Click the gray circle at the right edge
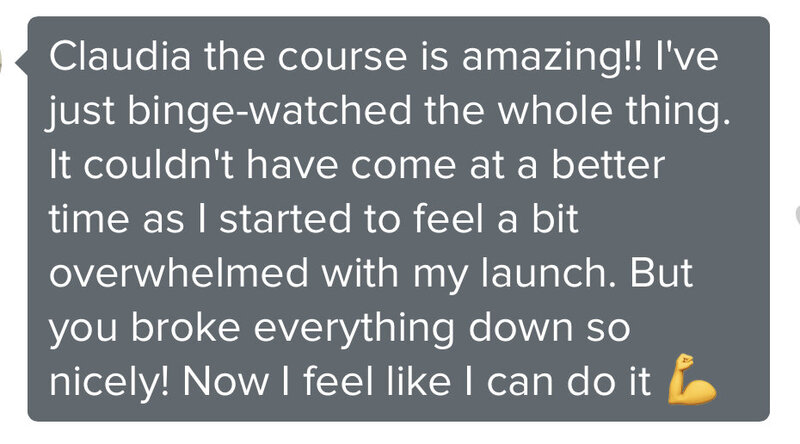 797,214
